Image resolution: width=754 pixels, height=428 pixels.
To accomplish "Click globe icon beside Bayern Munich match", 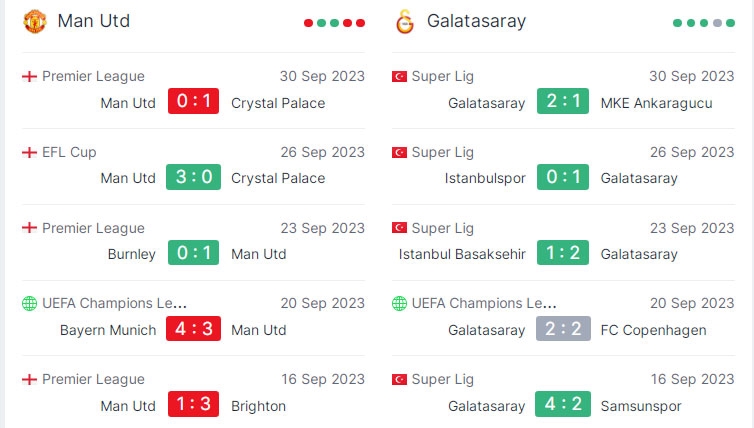I will click(x=29, y=303).
